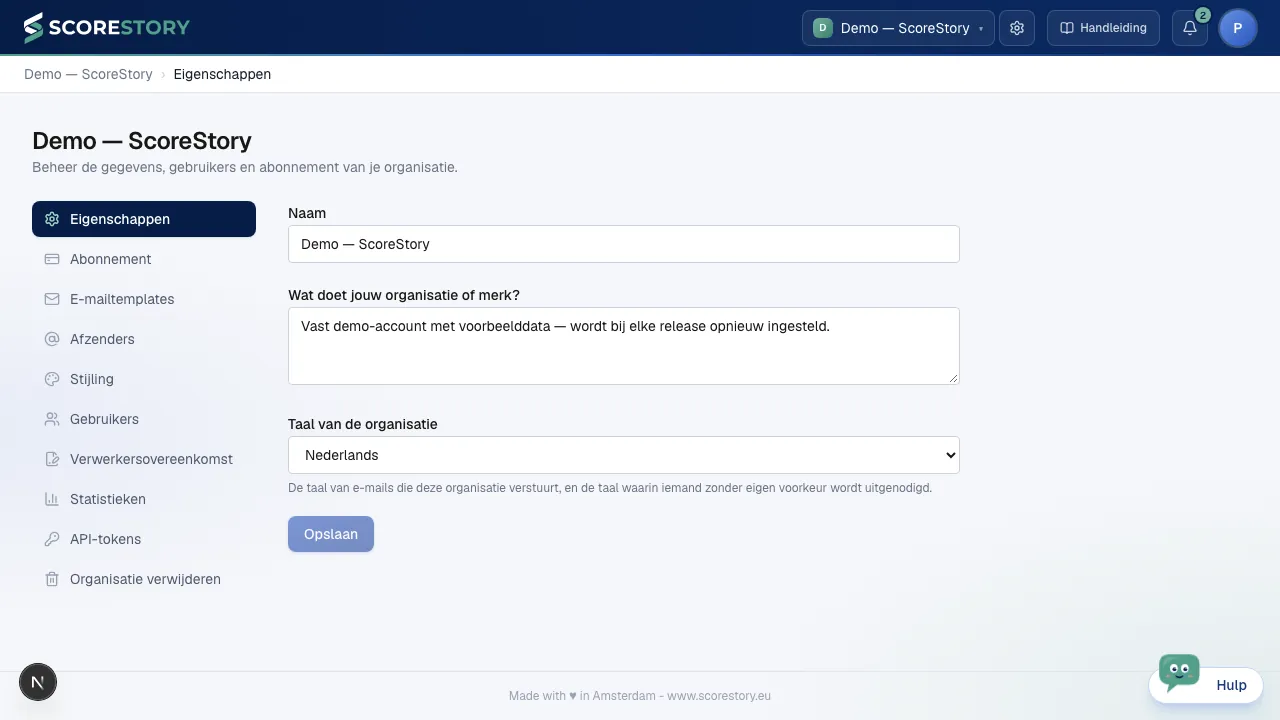The width and height of the screenshot is (1280, 720).
Task: Go to Stijling settings
Action: [x=144, y=379]
